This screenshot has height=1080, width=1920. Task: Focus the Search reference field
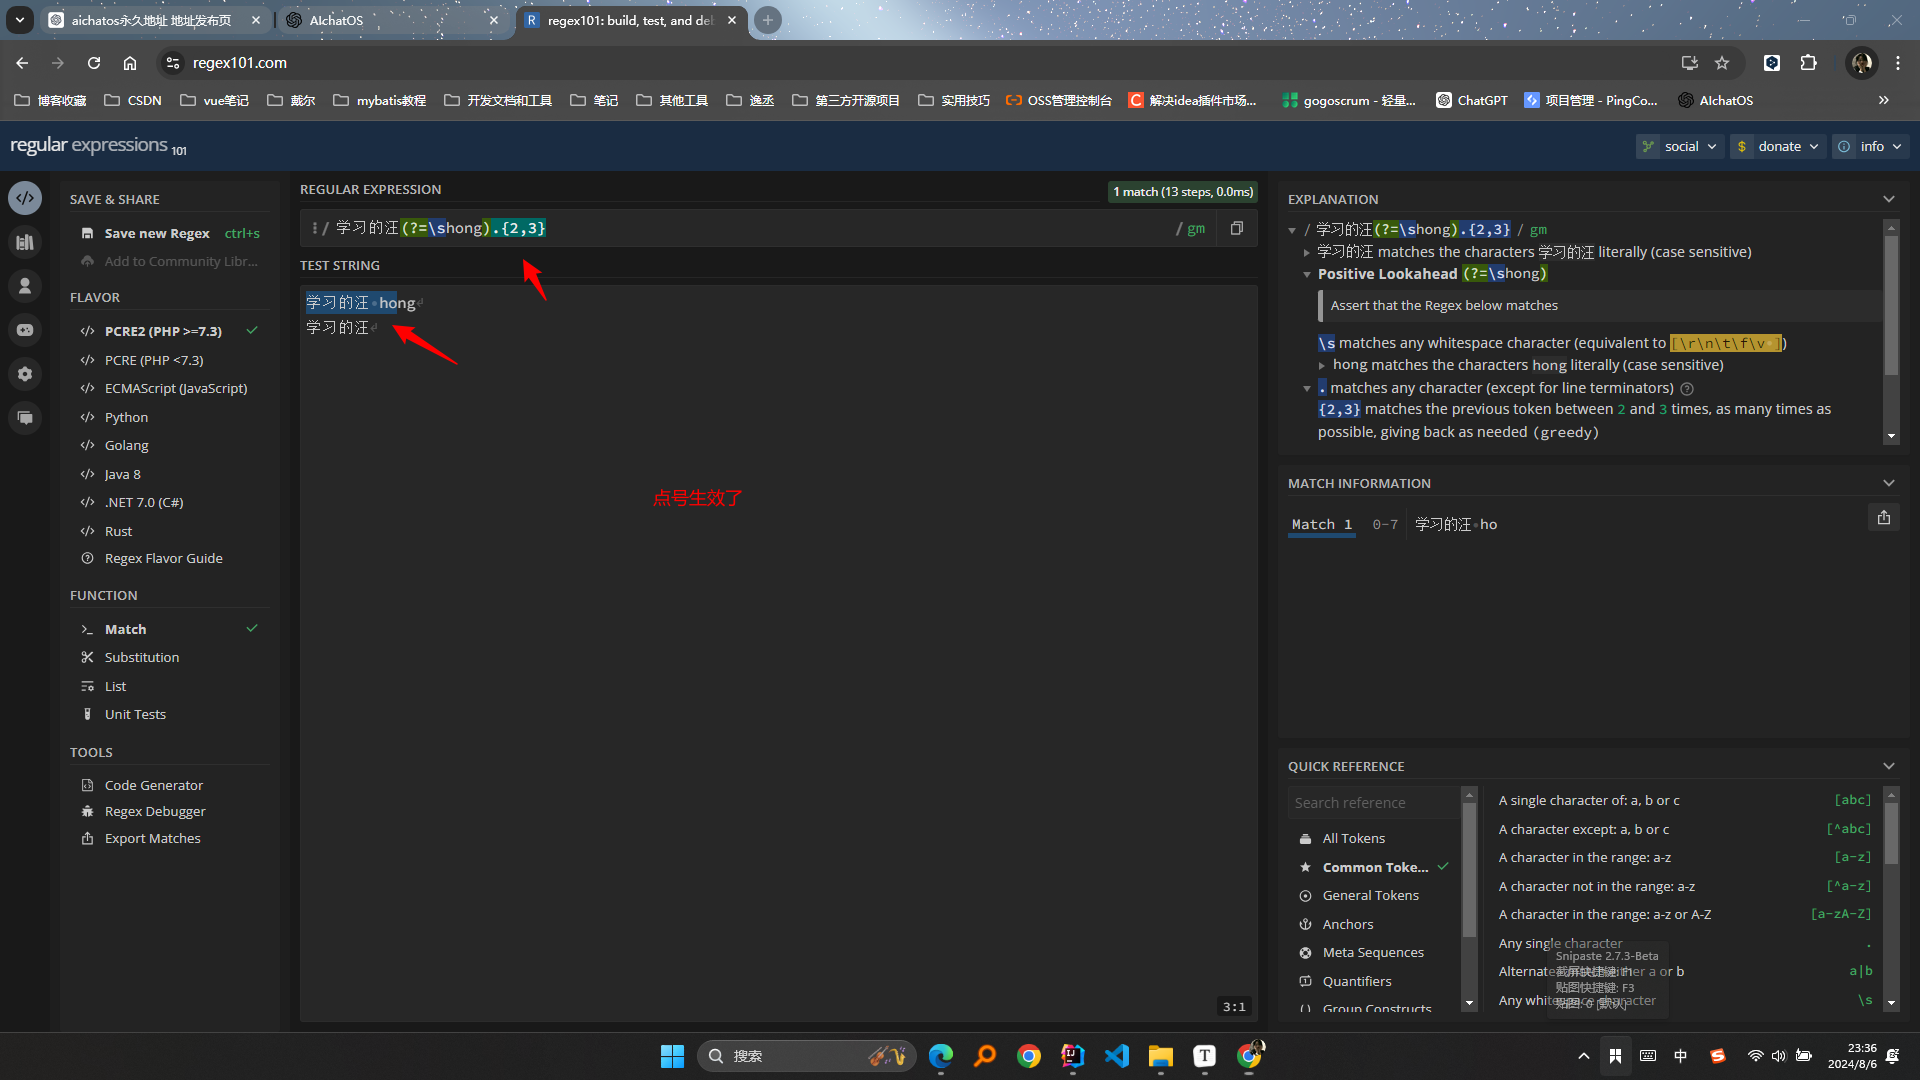(x=1372, y=802)
